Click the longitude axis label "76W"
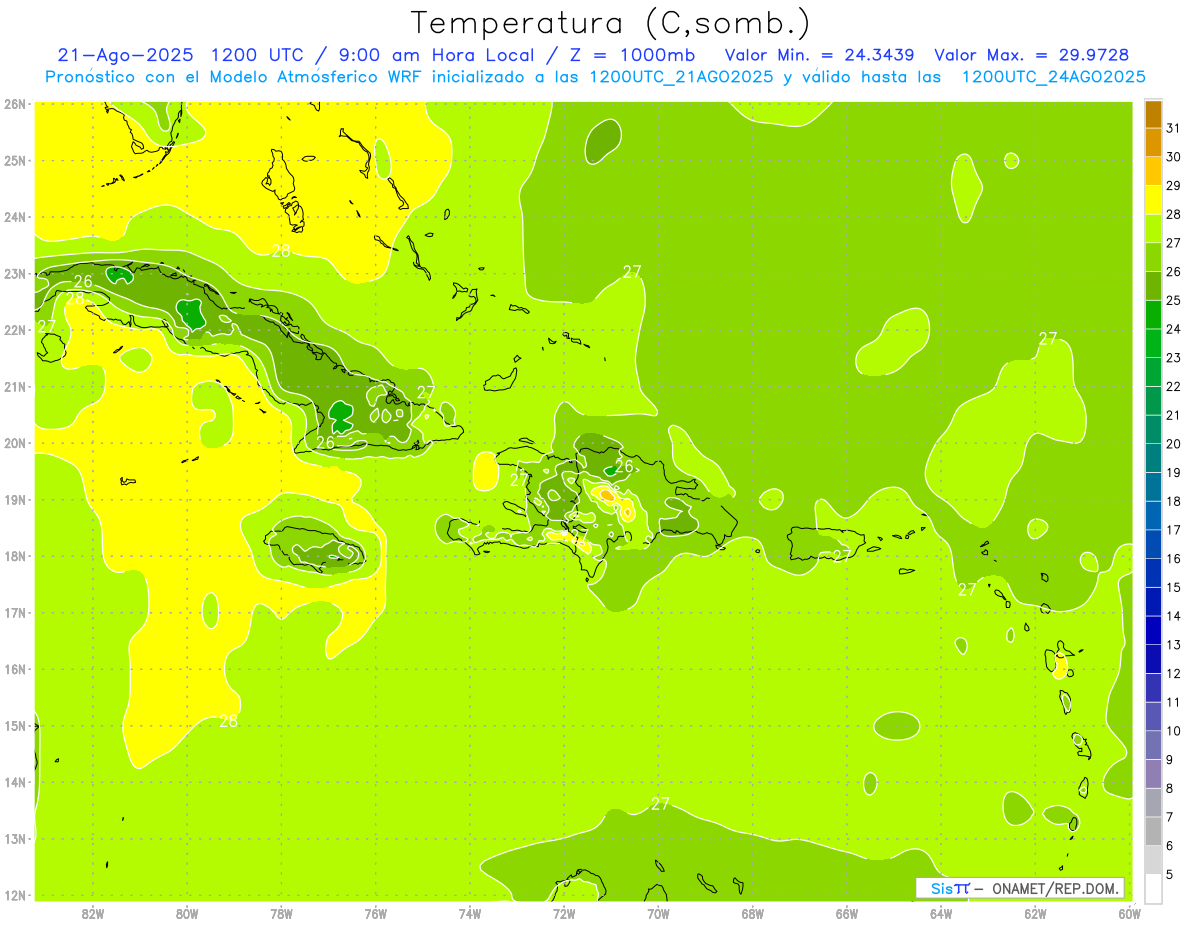 375,913
